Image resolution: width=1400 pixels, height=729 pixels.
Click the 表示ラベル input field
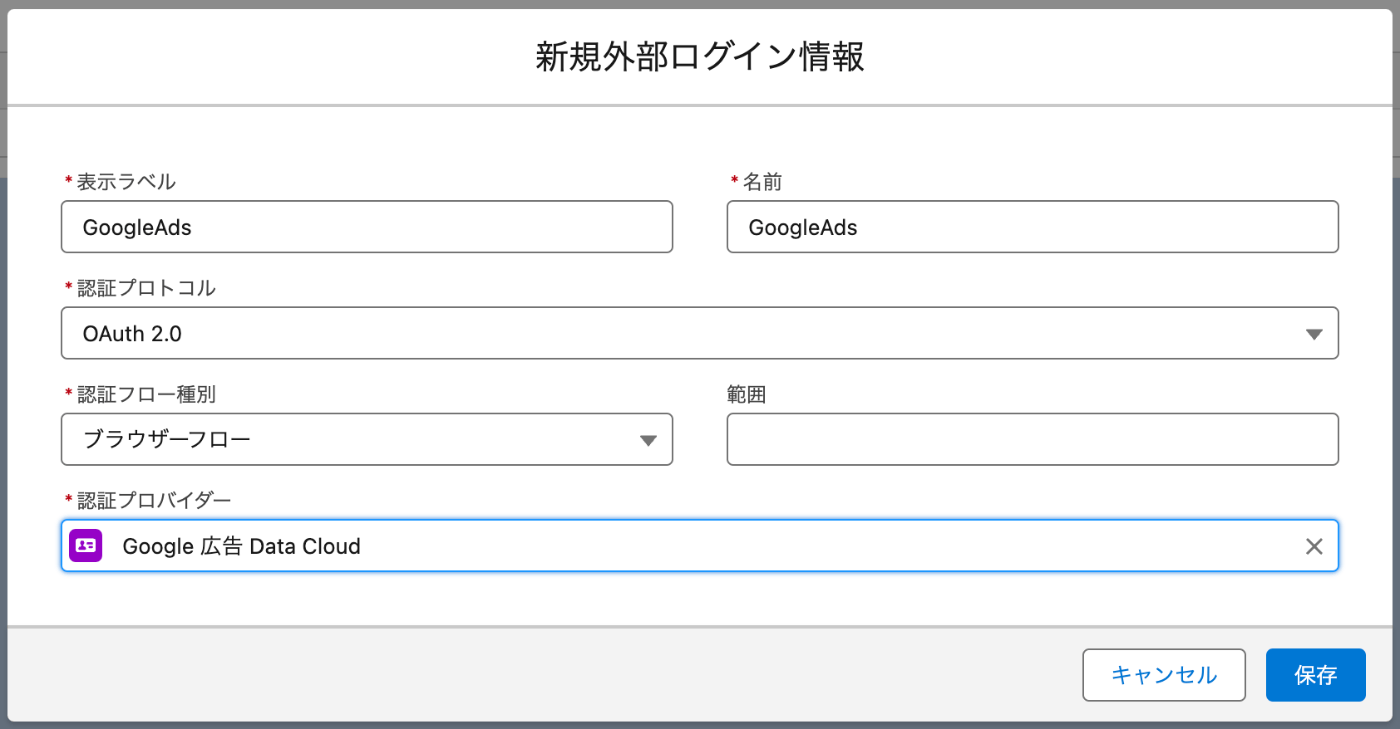pyautogui.click(x=367, y=227)
